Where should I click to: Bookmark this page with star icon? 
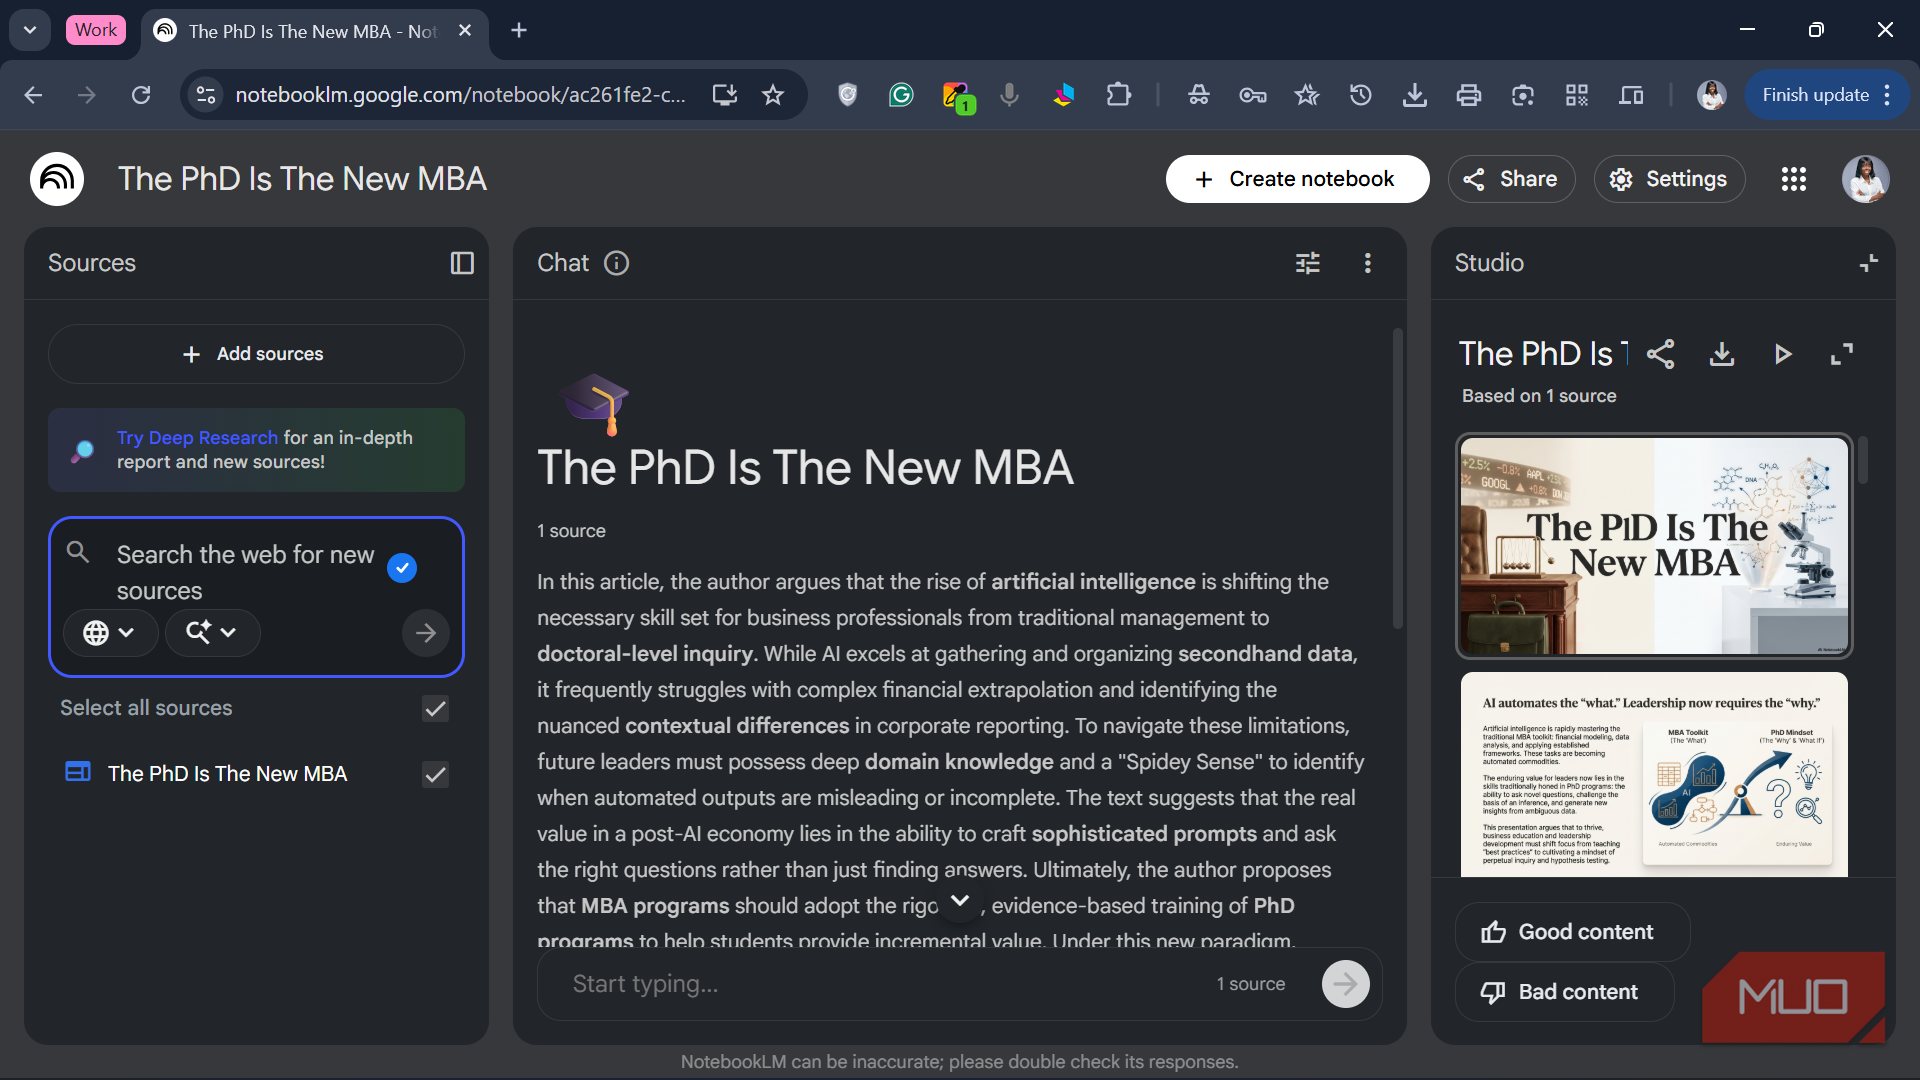coord(773,95)
